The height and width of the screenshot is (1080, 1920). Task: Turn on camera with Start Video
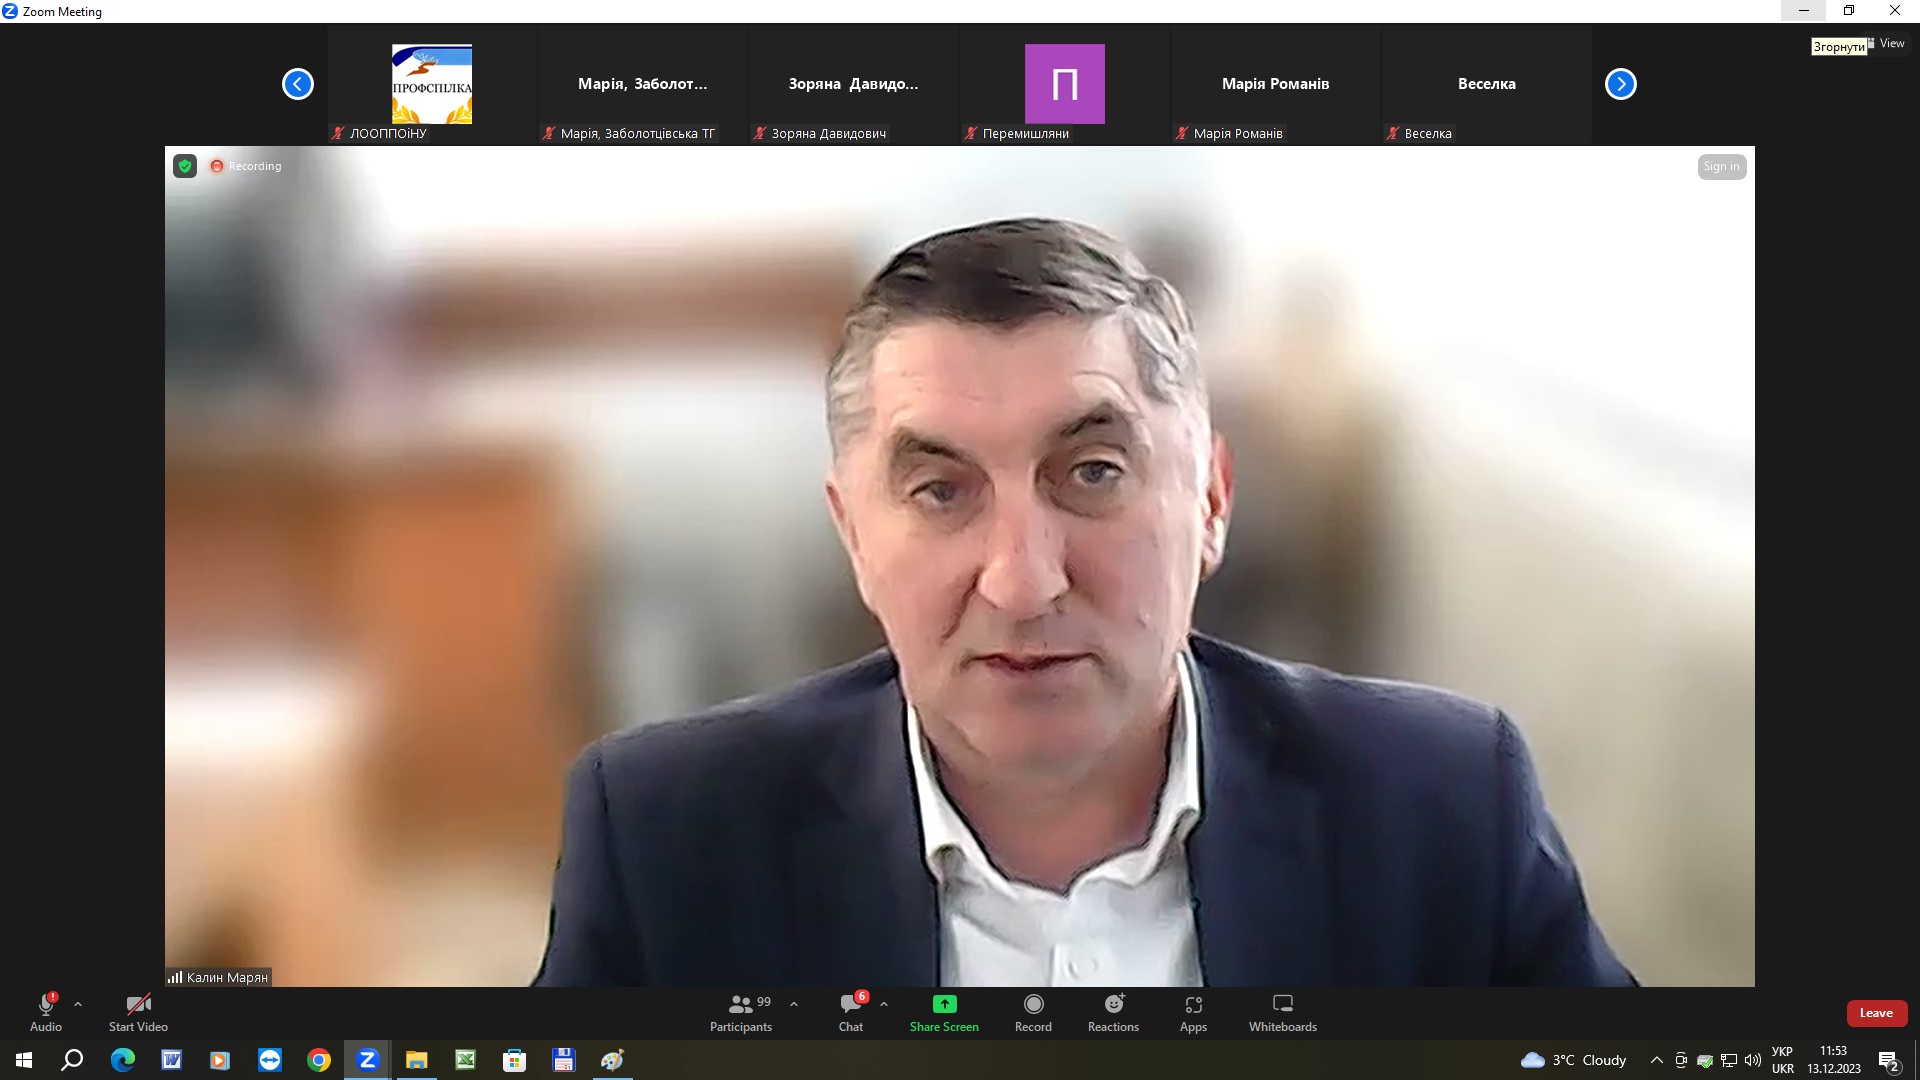click(x=138, y=1012)
